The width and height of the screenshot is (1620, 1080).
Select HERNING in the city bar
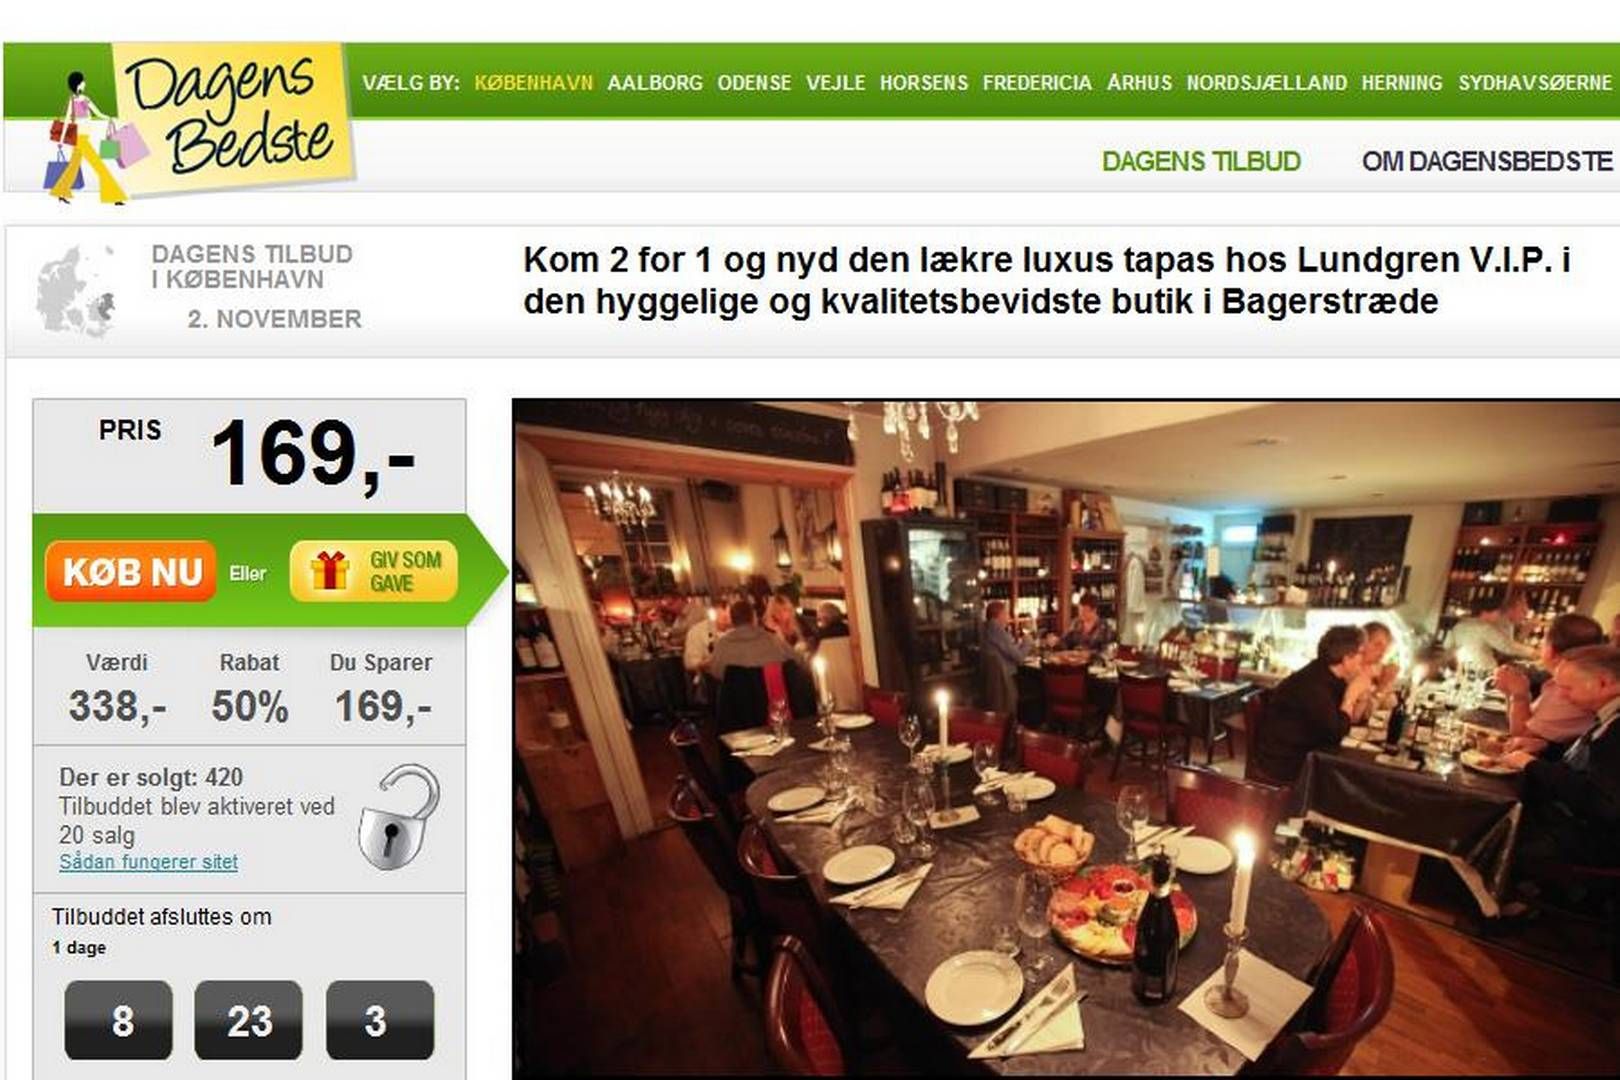pyautogui.click(x=1402, y=83)
